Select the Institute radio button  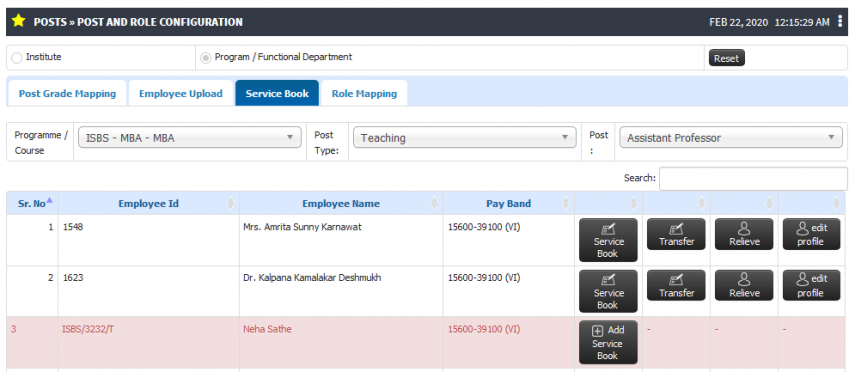[16, 57]
